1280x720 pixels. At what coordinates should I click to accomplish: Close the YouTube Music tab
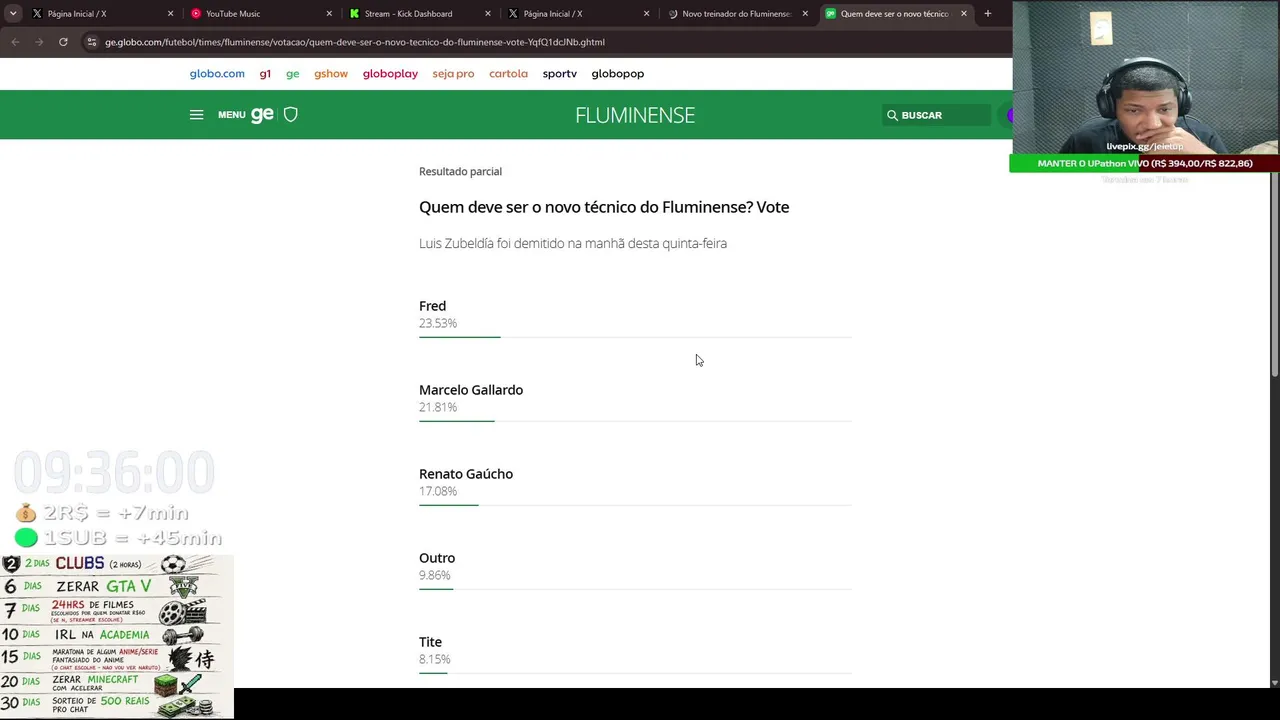pyautogui.click(x=329, y=14)
